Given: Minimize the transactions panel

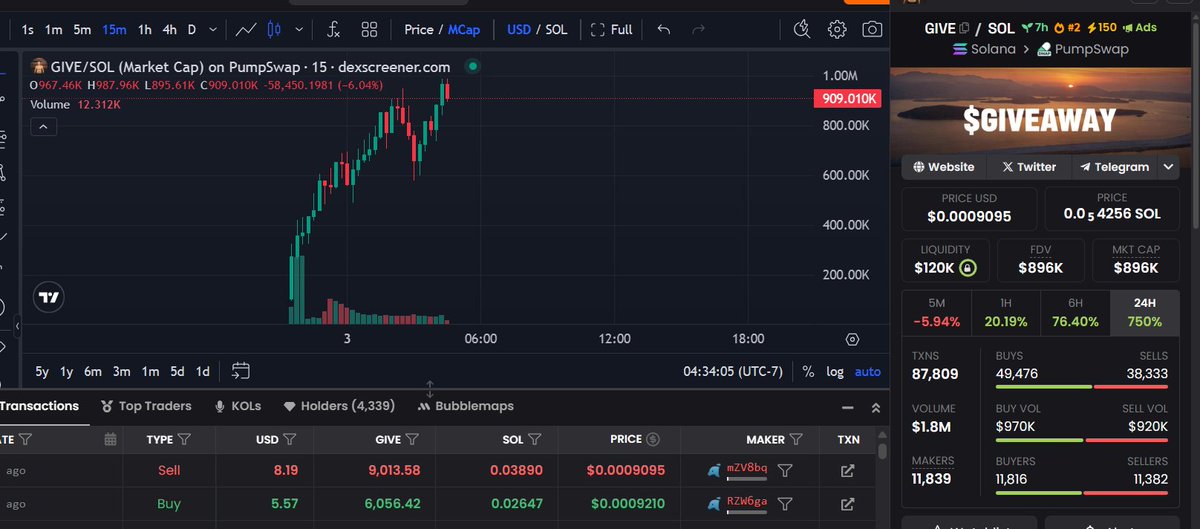Looking at the screenshot, I should point(849,408).
